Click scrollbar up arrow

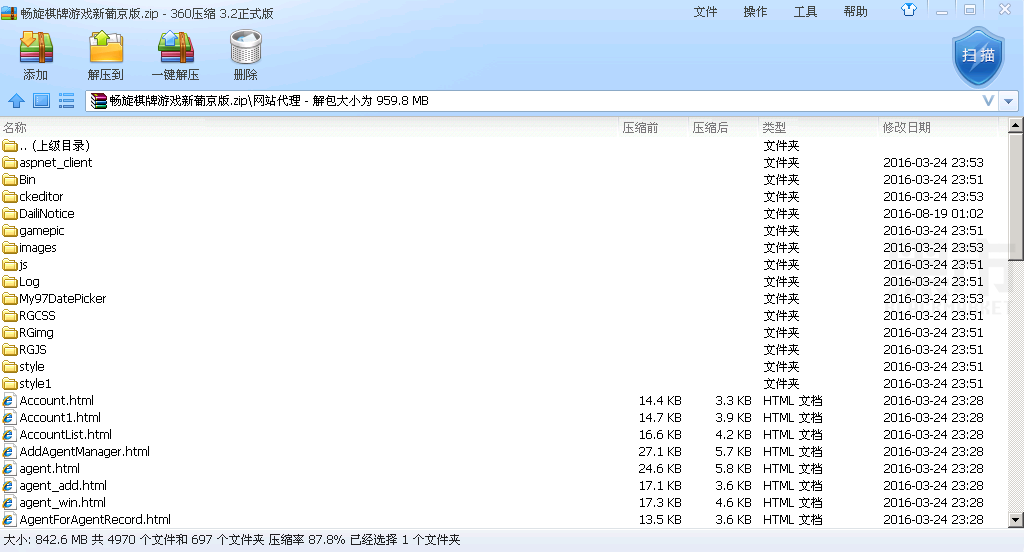(x=1016, y=125)
